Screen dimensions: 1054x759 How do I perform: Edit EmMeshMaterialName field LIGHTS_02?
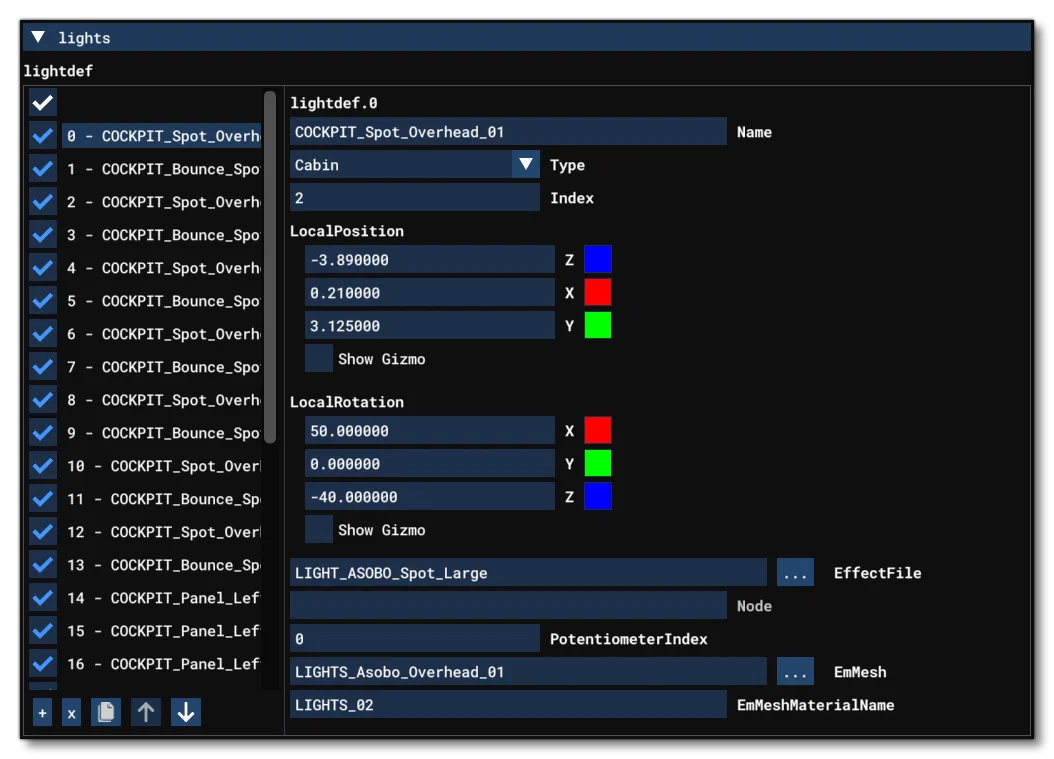pos(508,705)
